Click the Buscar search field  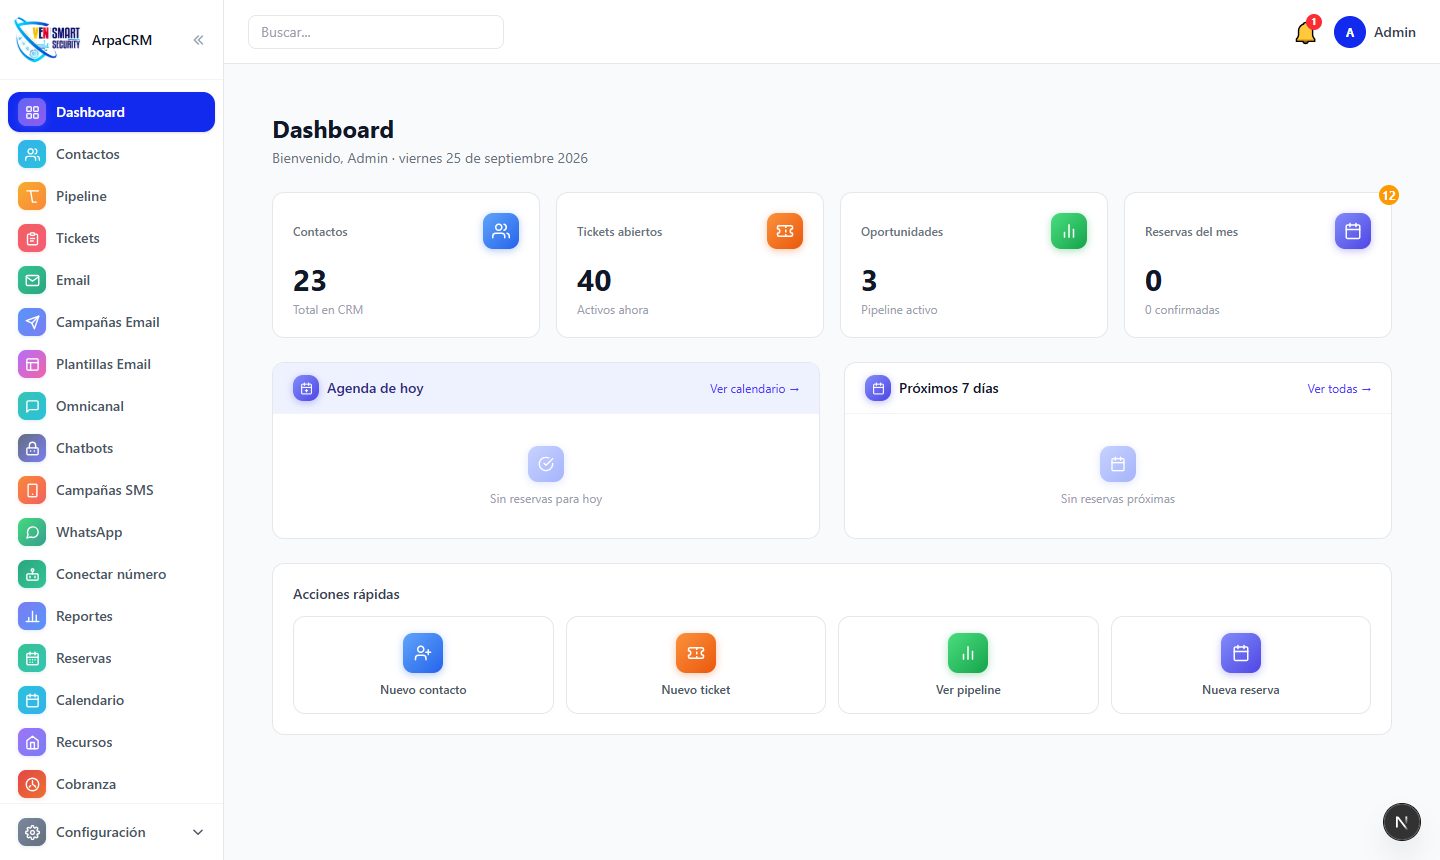(x=376, y=32)
